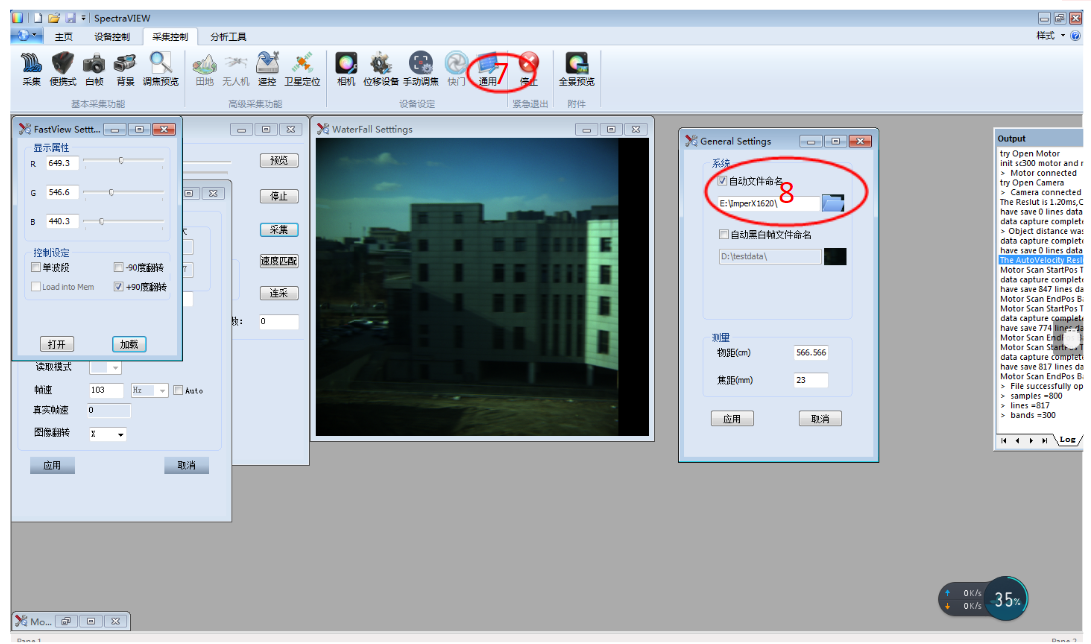Open the 相机 (Camera) settings icon
1091x644 pixels.
pyautogui.click(x=346, y=66)
